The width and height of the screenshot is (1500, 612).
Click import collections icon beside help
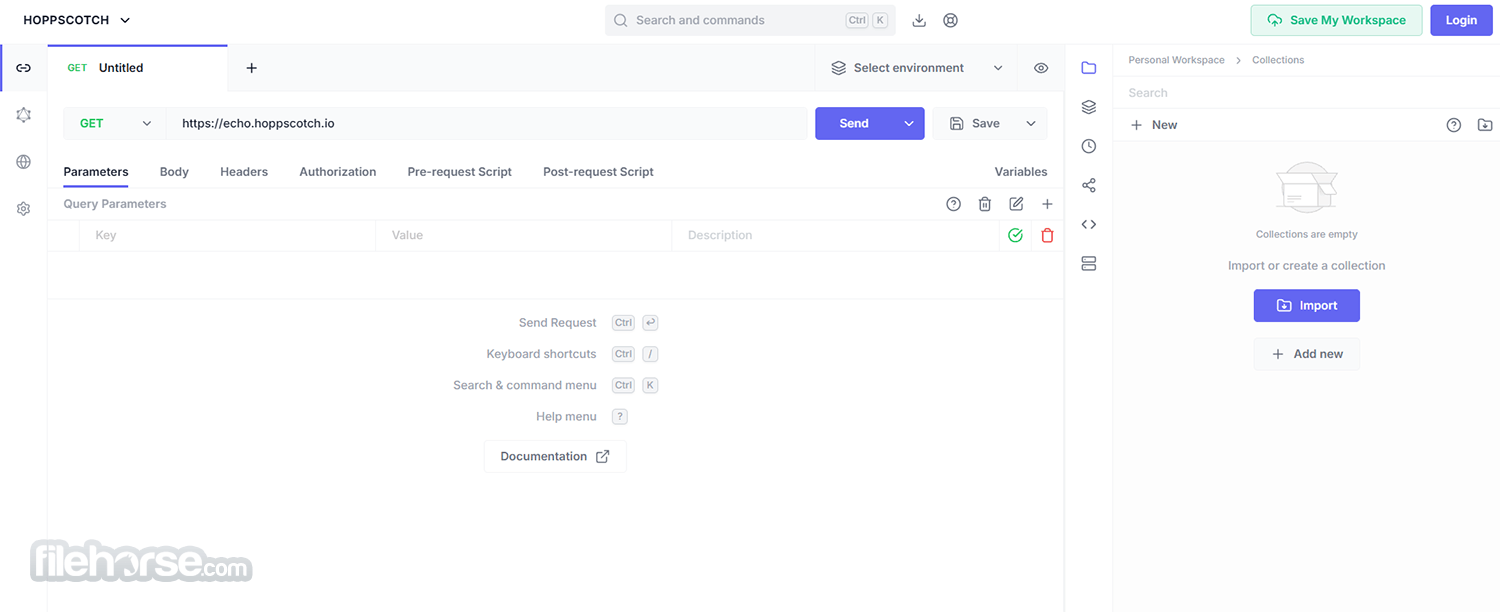coord(1485,125)
